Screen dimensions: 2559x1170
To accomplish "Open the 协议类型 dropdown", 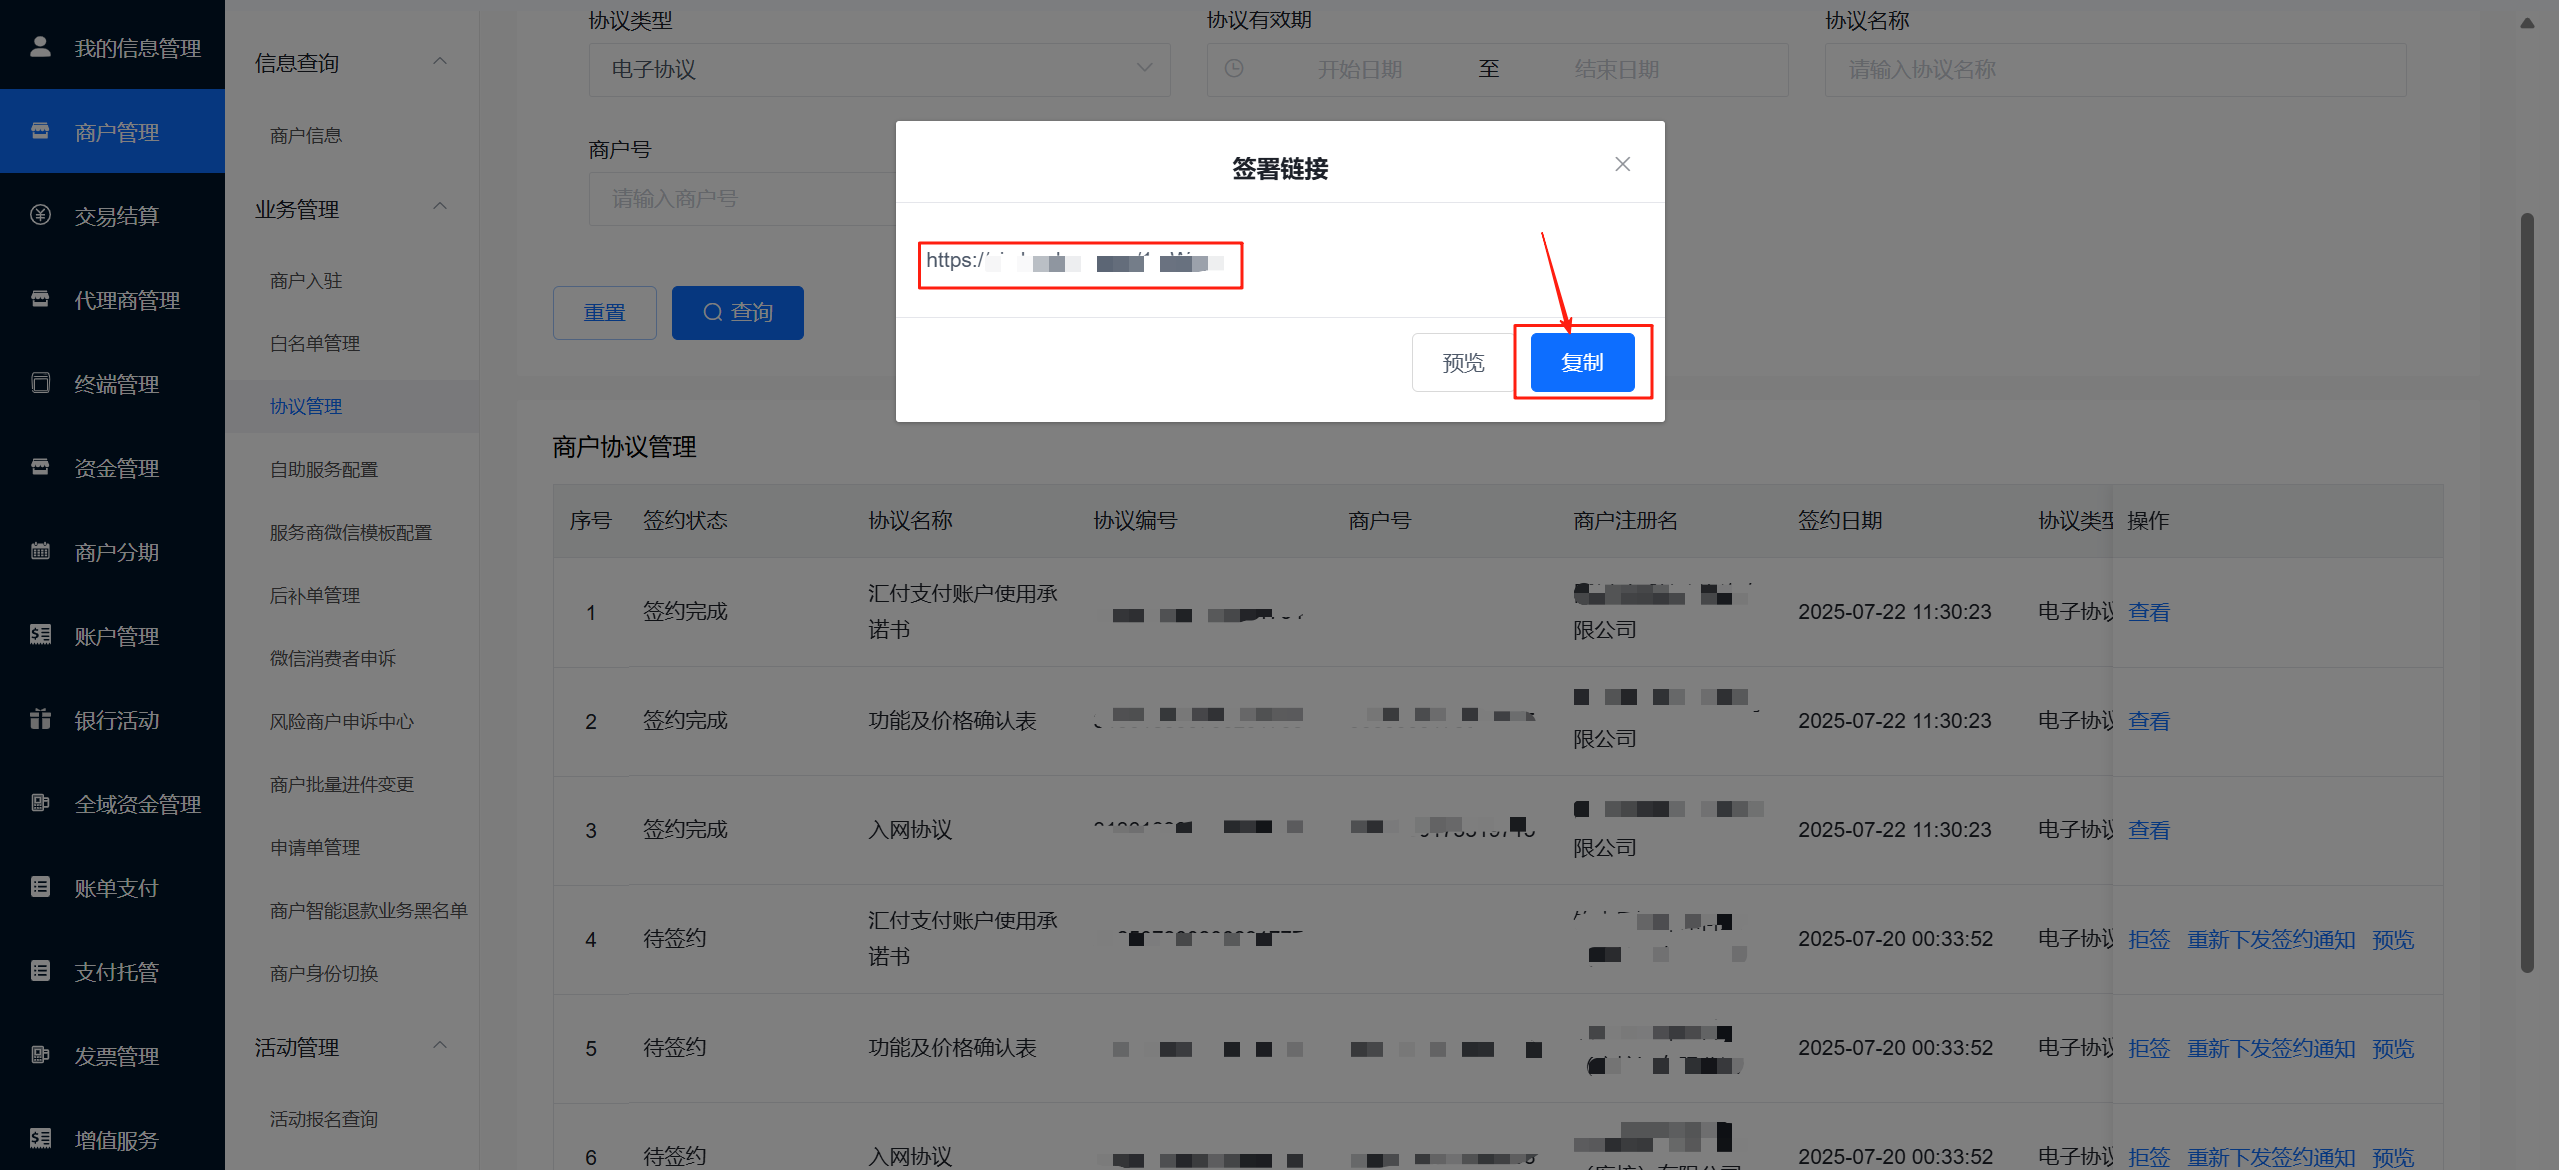I will click(879, 69).
